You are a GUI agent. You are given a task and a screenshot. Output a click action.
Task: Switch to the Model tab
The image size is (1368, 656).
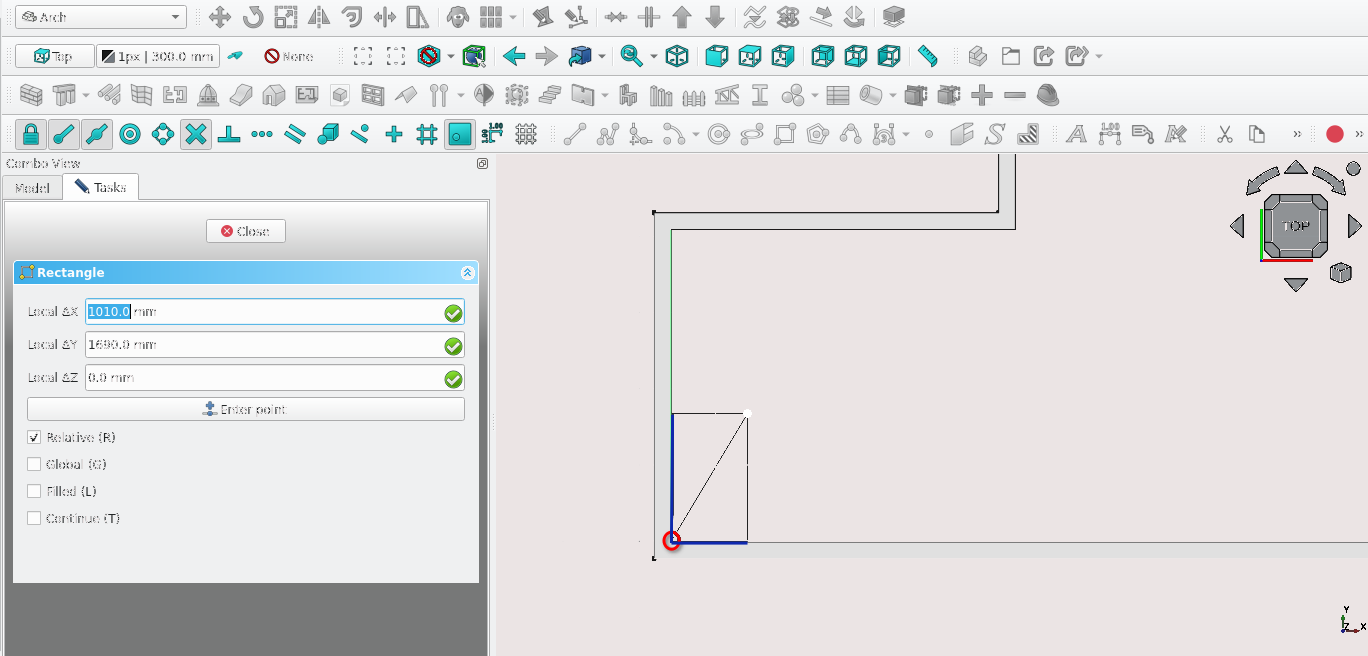pyautogui.click(x=32, y=188)
